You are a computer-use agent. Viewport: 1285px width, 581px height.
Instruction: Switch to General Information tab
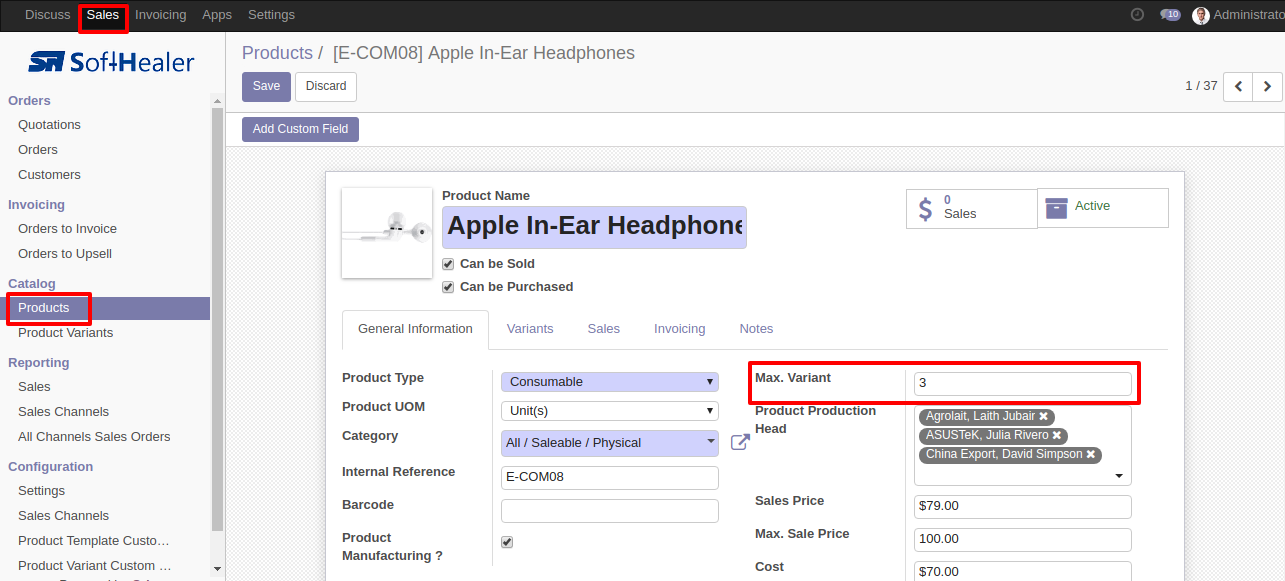pyautogui.click(x=415, y=329)
